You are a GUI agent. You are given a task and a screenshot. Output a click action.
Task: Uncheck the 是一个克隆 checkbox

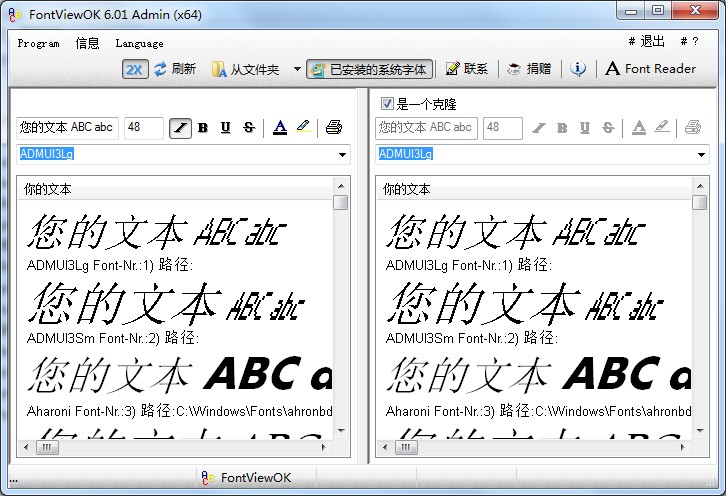click(x=387, y=104)
